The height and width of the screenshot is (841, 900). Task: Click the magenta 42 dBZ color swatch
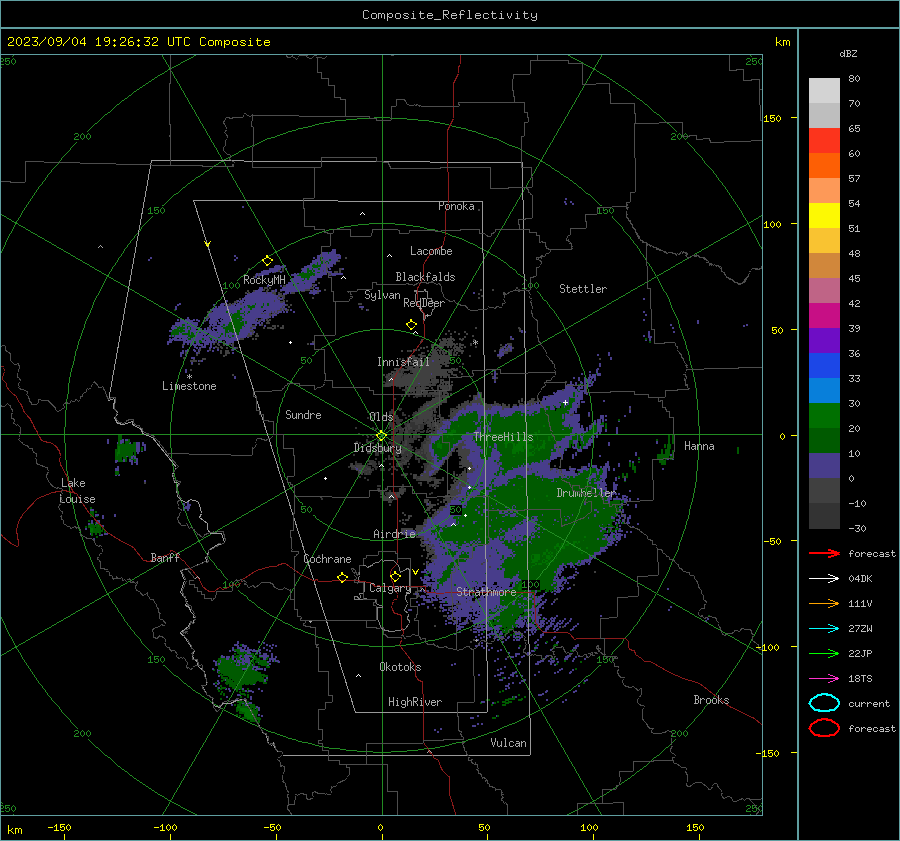pos(824,316)
